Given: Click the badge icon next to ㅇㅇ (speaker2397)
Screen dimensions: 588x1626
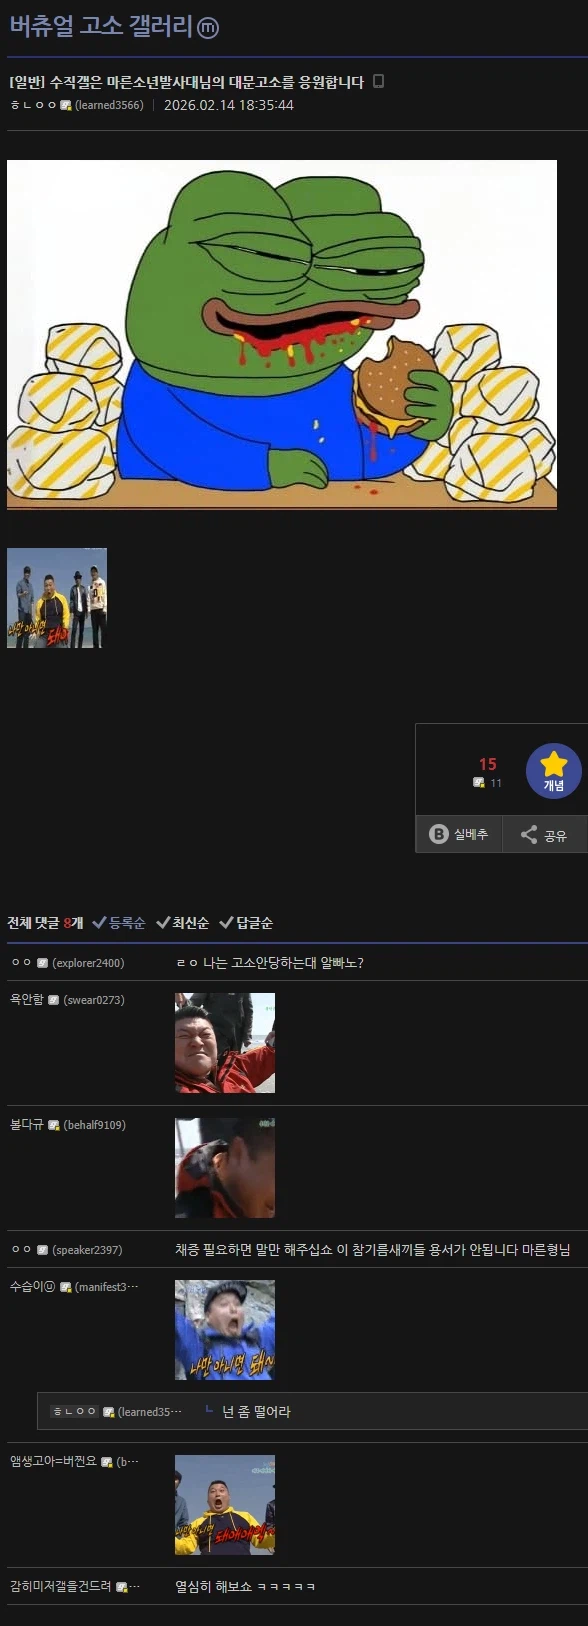Looking at the screenshot, I should click(43, 1250).
